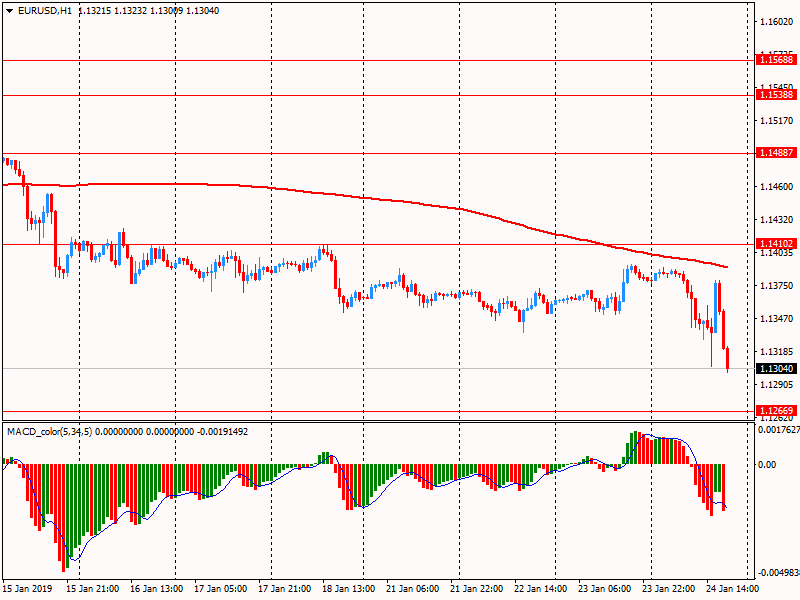Click the 17 Jan 05:00 time label

point(220,588)
